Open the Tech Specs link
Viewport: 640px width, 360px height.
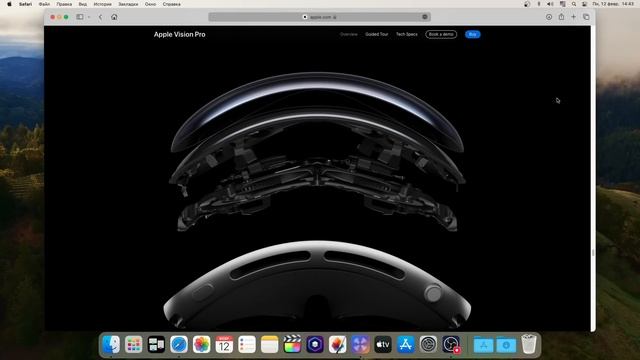pyautogui.click(x=407, y=34)
